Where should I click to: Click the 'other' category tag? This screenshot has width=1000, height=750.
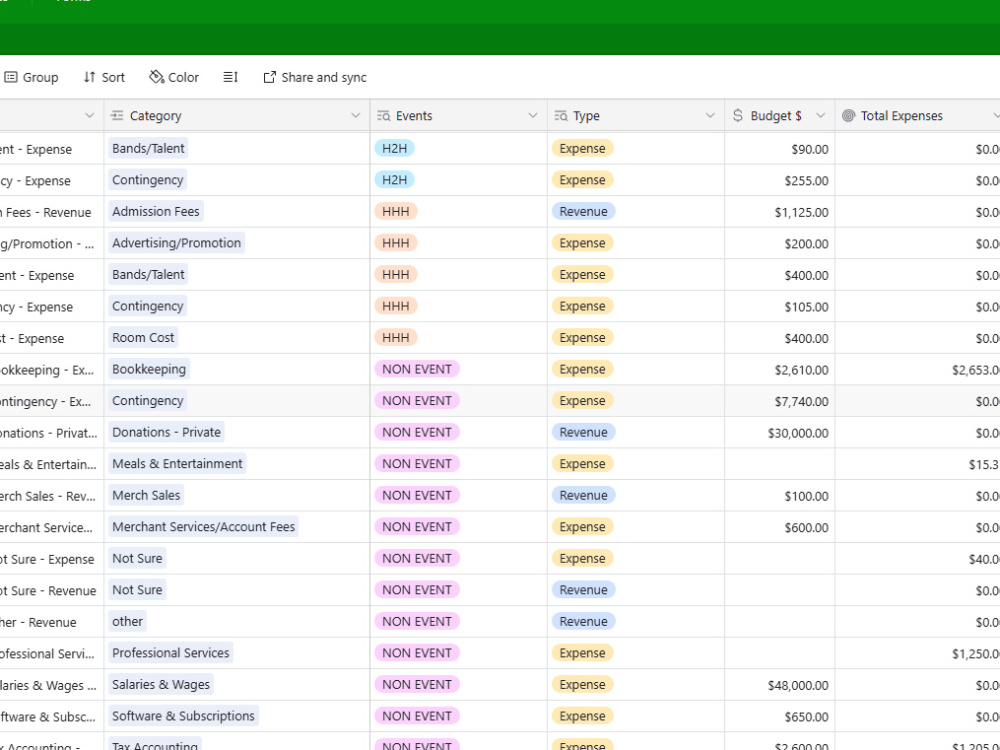click(128, 622)
